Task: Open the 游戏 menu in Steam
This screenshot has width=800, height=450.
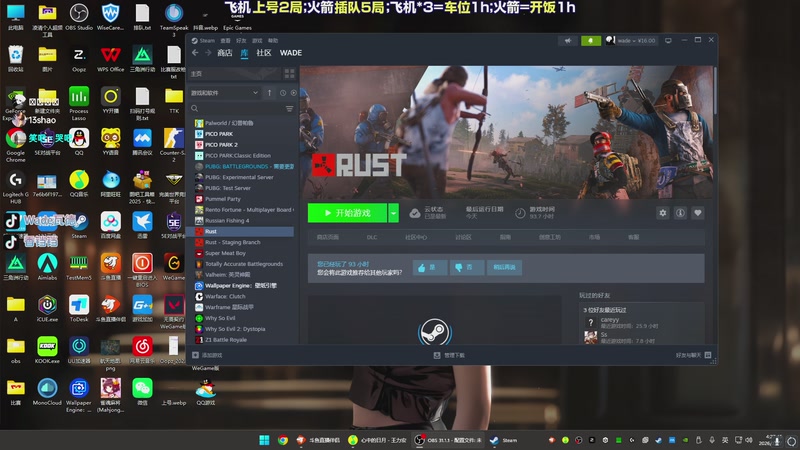Action: point(257,40)
